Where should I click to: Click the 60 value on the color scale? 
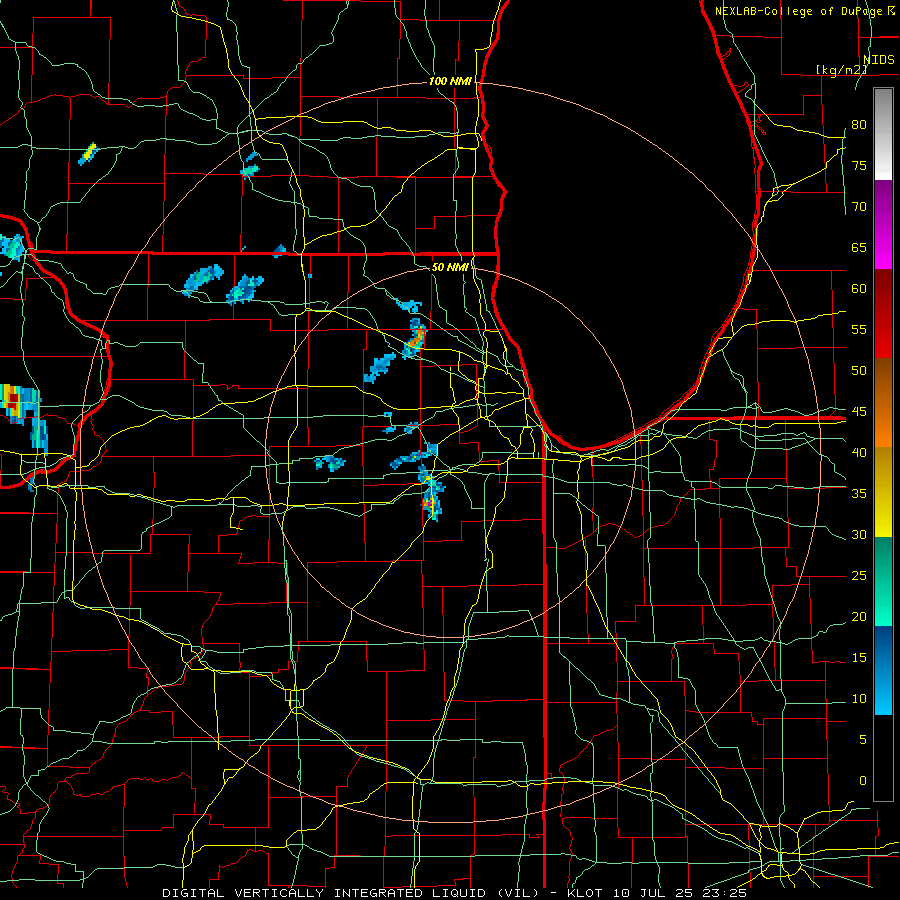tap(859, 289)
